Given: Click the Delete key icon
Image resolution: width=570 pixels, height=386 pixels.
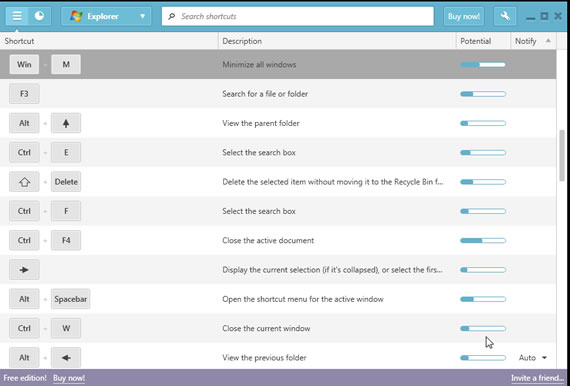Looking at the screenshot, I should [66, 182].
